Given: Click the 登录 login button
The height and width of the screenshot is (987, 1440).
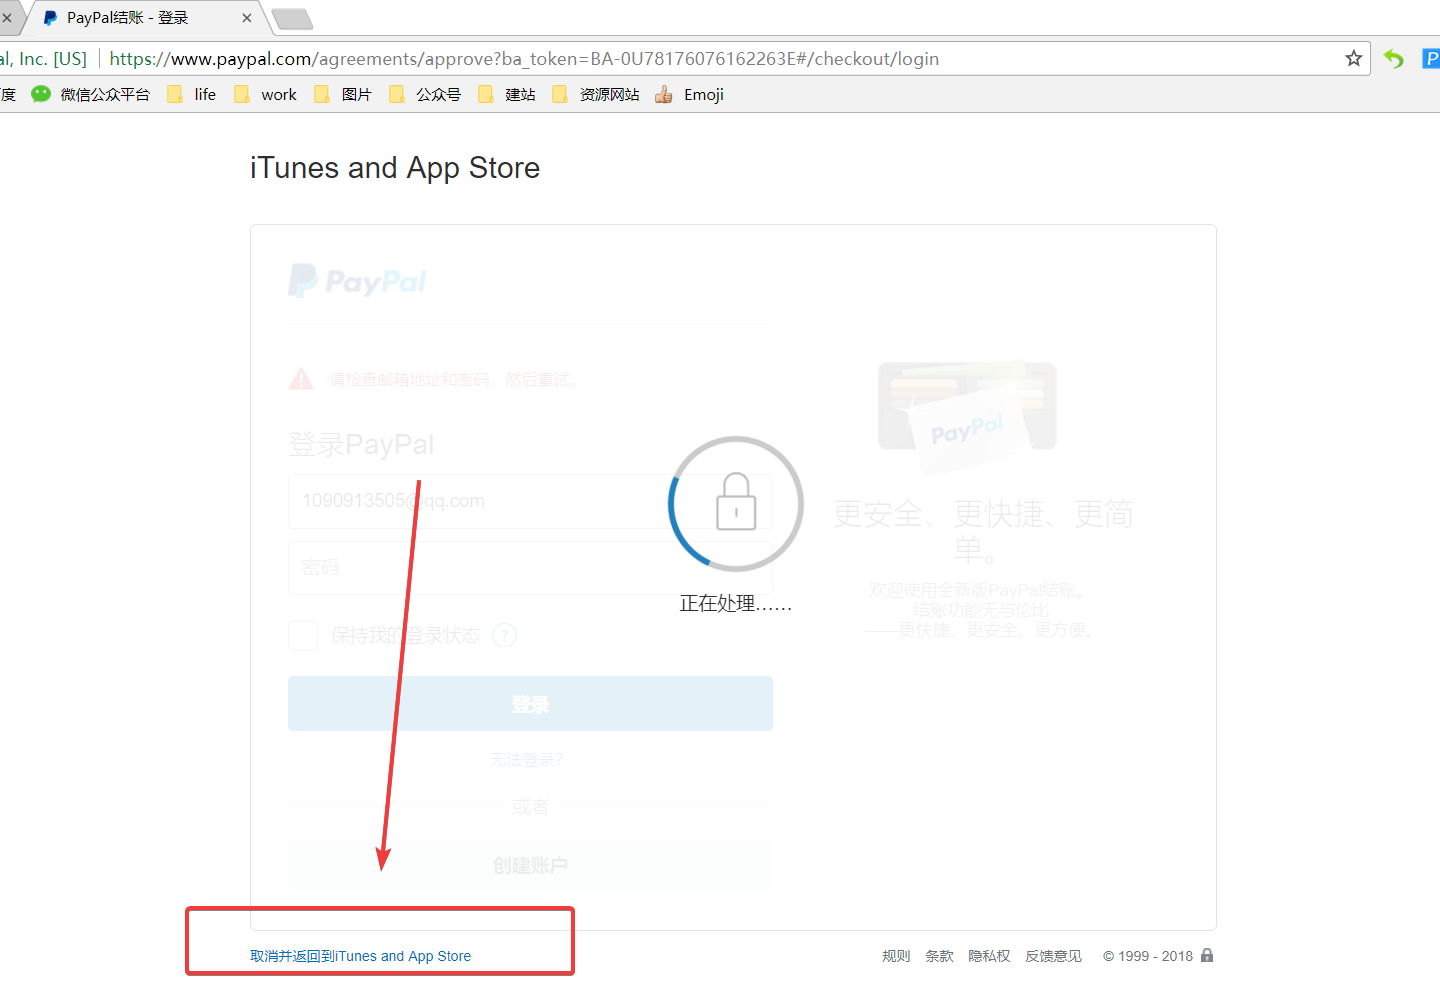Looking at the screenshot, I should pos(530,704).
